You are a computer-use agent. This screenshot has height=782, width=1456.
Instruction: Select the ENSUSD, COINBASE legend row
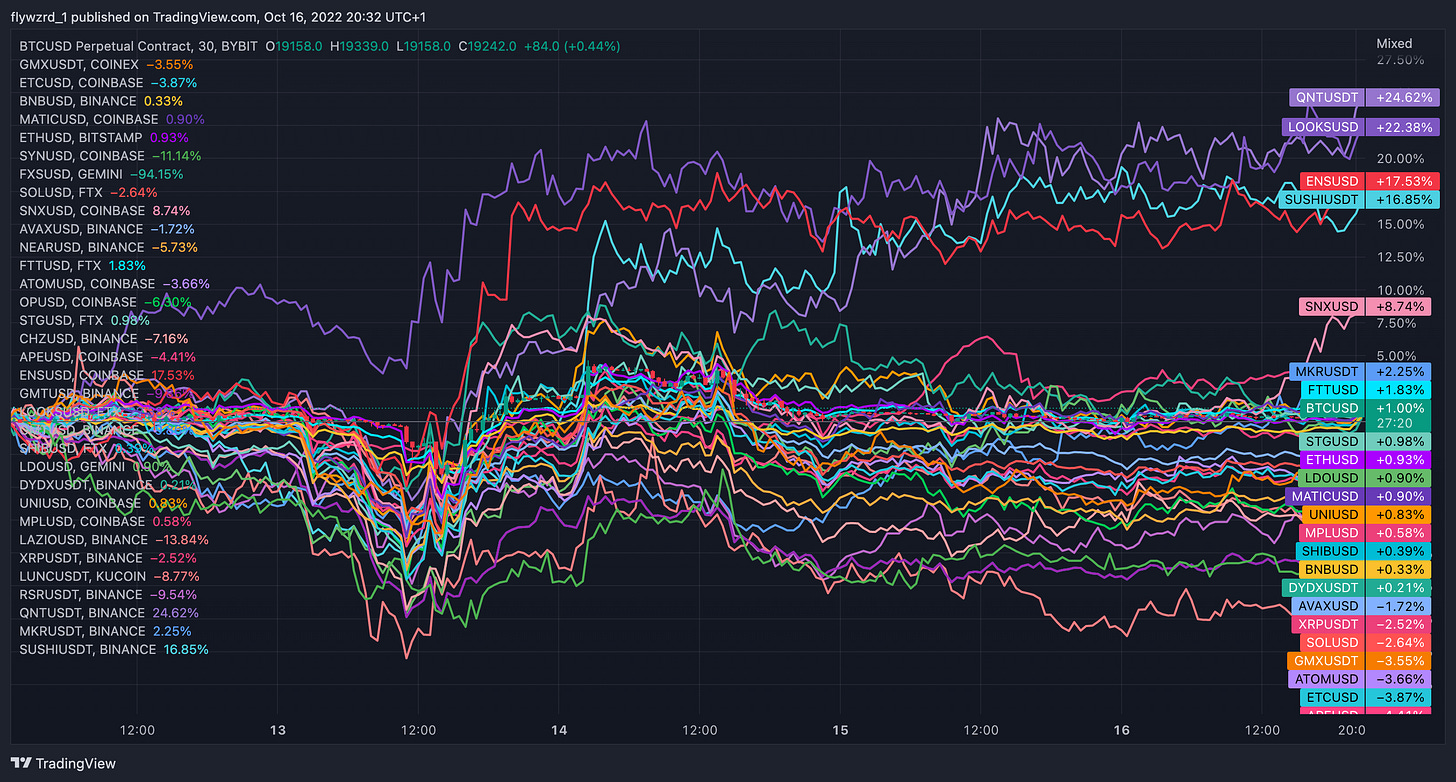click(107, 375)
